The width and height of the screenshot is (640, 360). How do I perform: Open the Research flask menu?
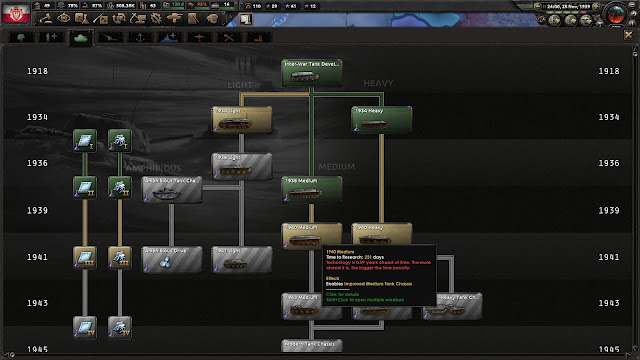tap(81, 18)
